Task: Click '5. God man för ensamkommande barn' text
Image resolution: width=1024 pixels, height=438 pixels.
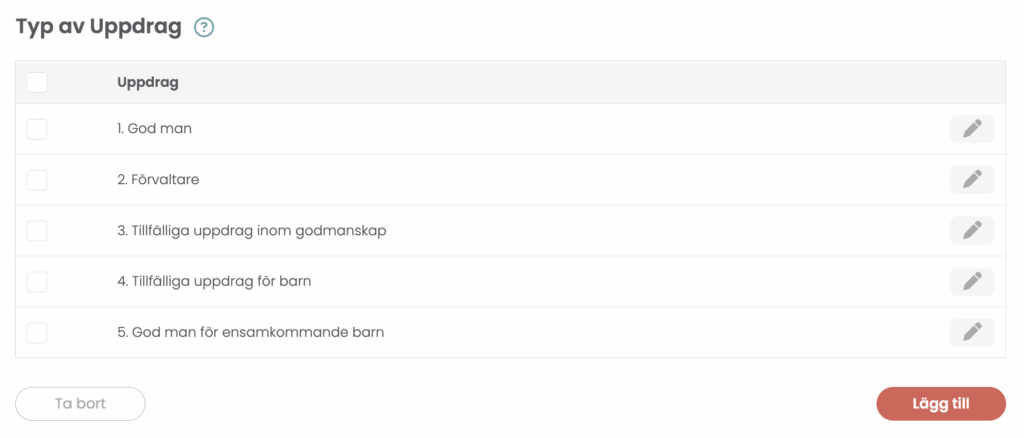Action: [x=250, y=332]
